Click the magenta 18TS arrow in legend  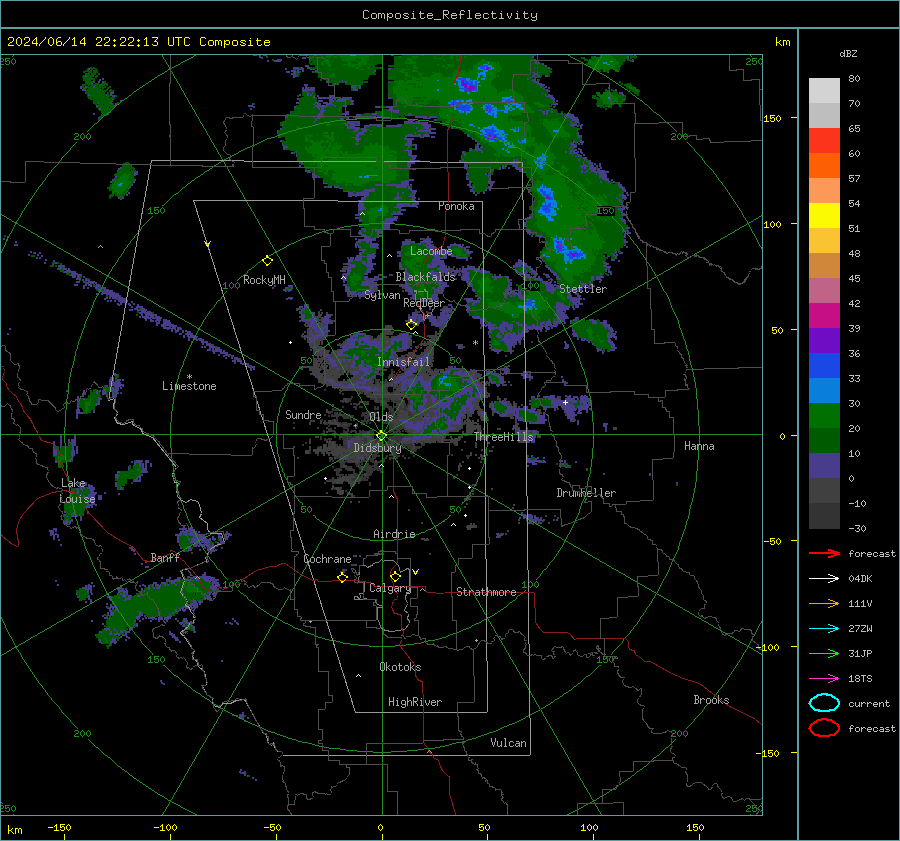click(x=824, y=679)
